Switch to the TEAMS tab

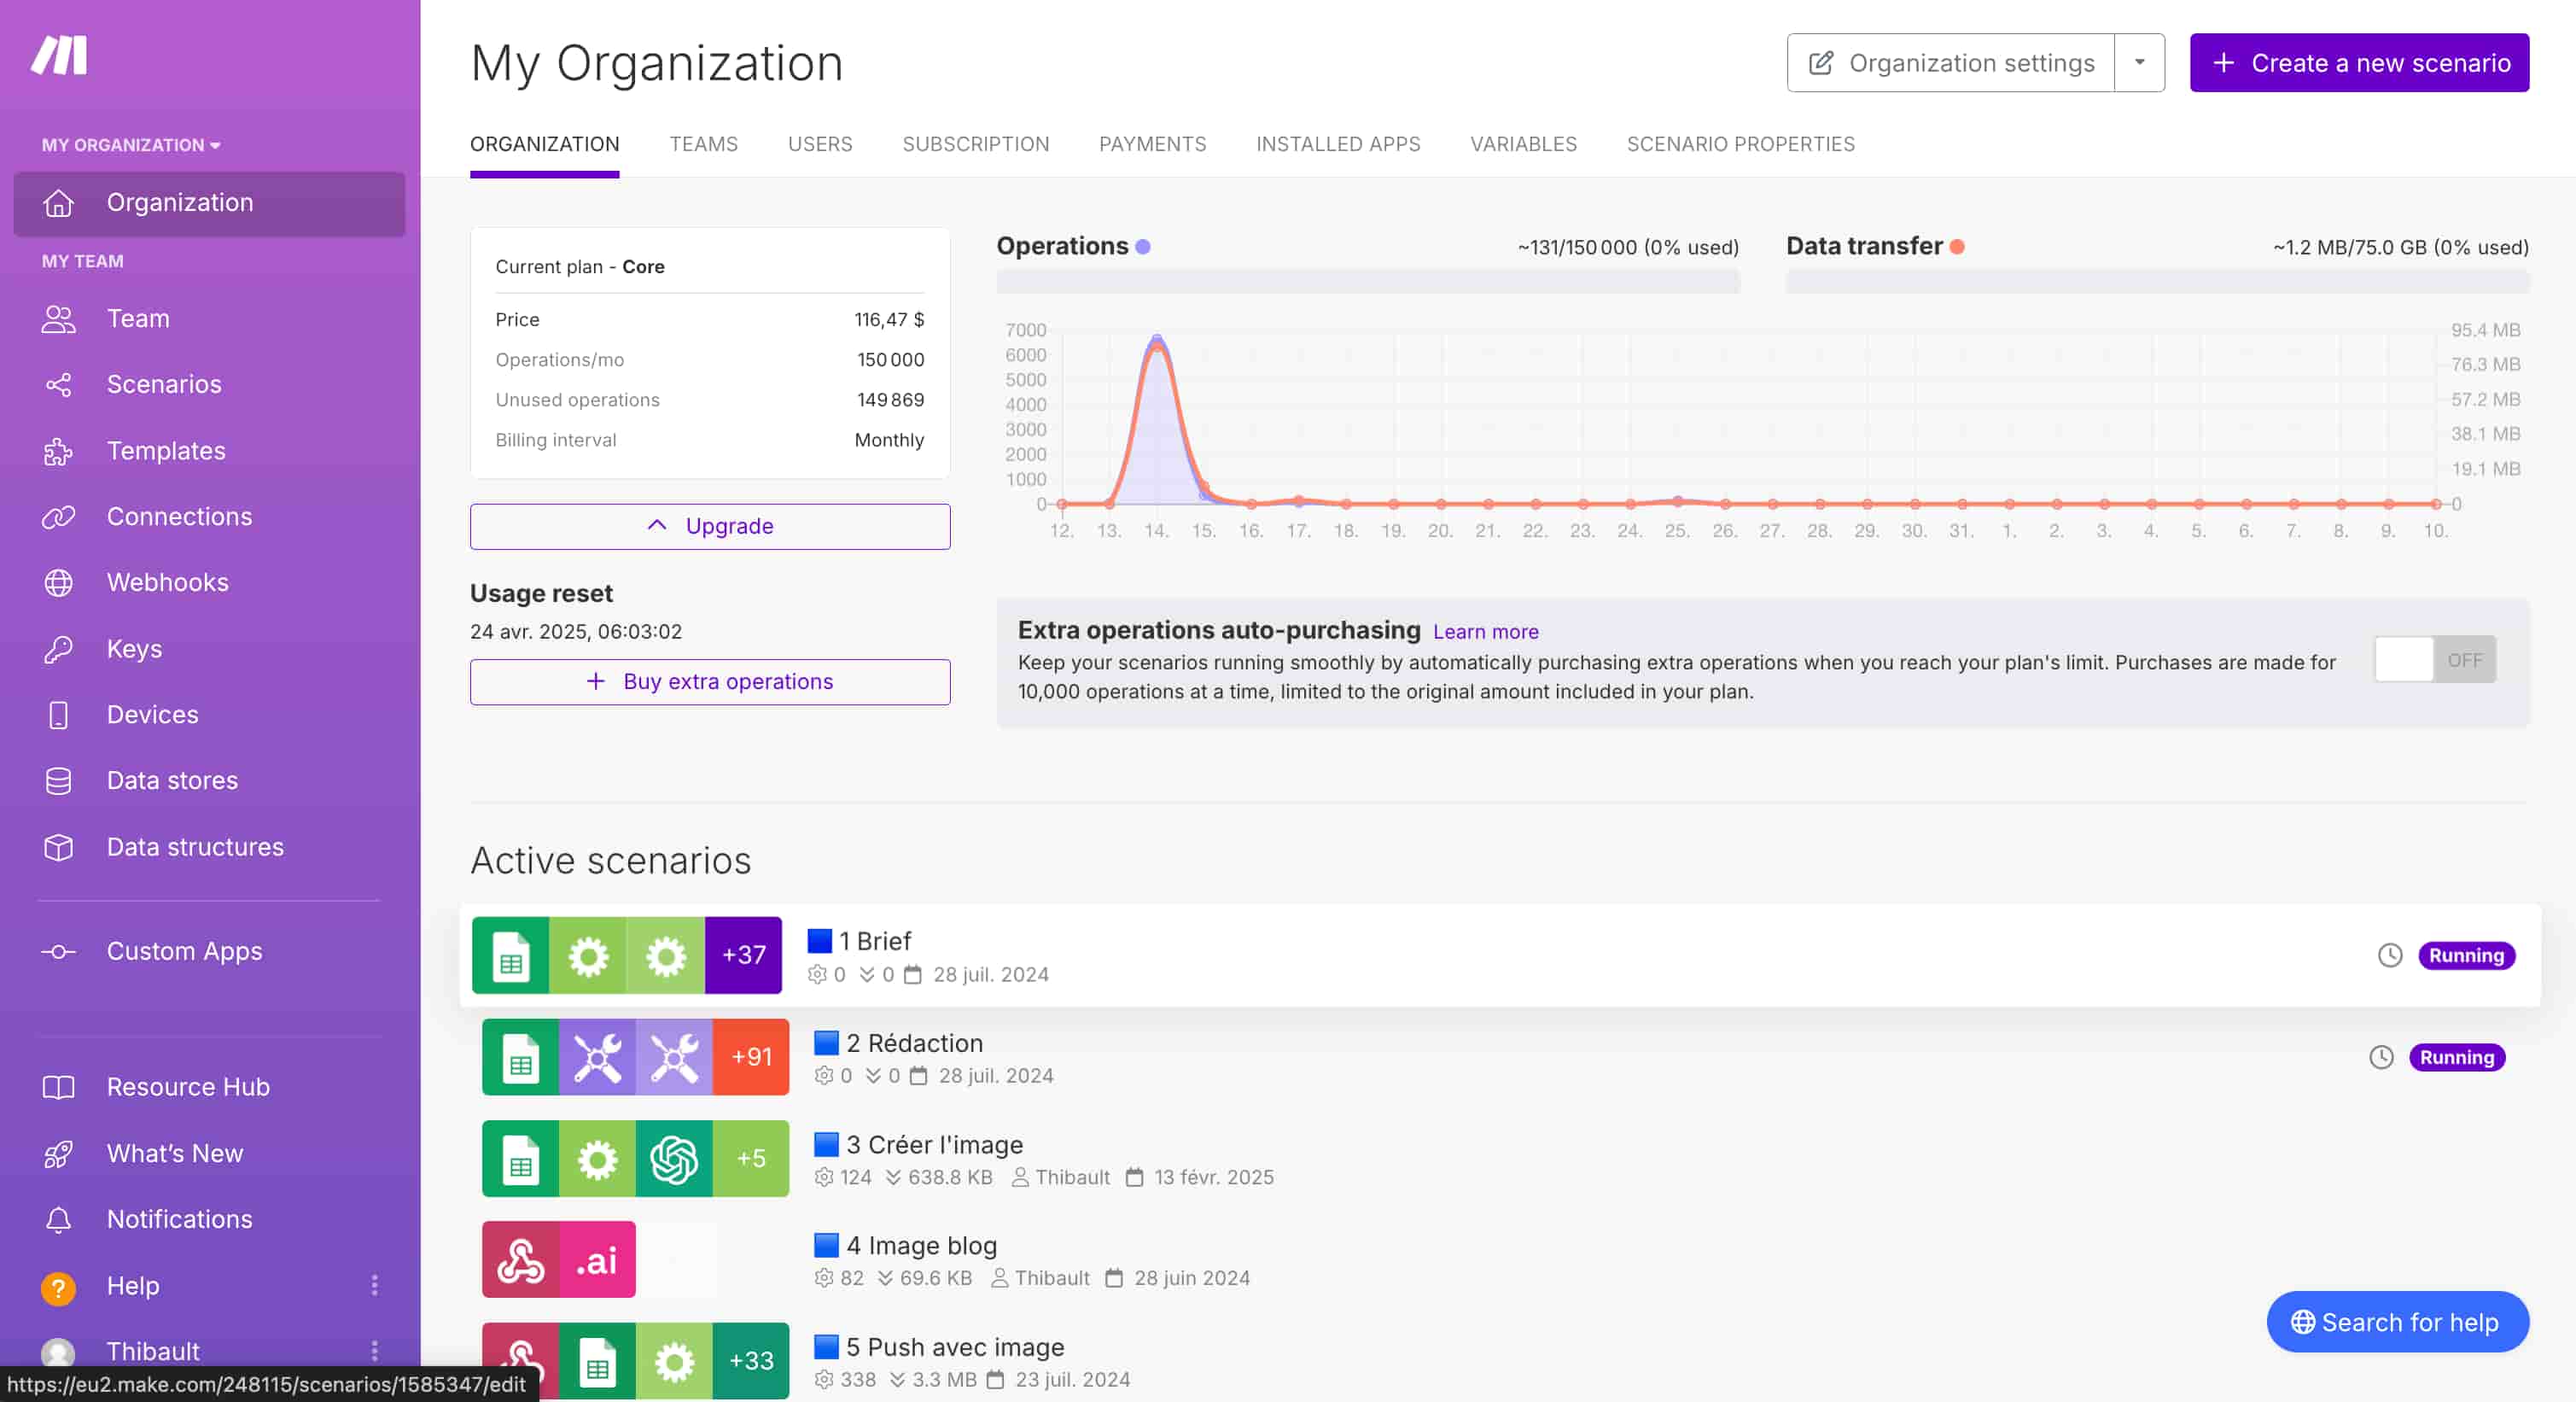coord(703,145)
